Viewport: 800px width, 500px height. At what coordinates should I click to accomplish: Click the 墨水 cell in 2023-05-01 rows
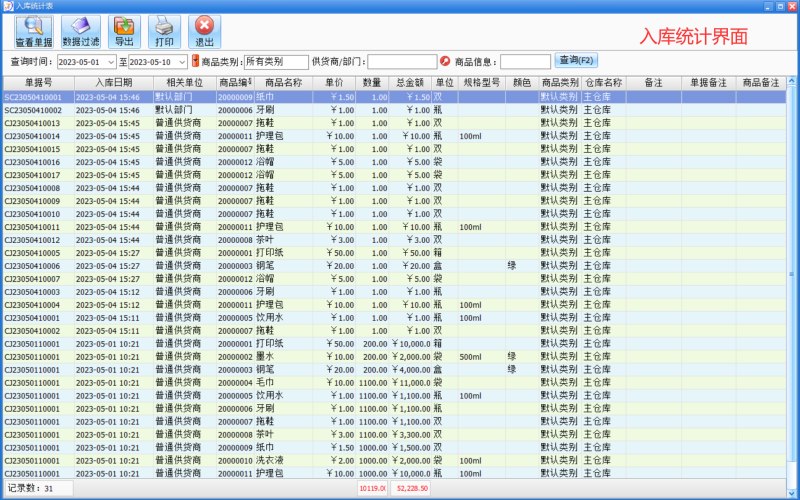283,357
